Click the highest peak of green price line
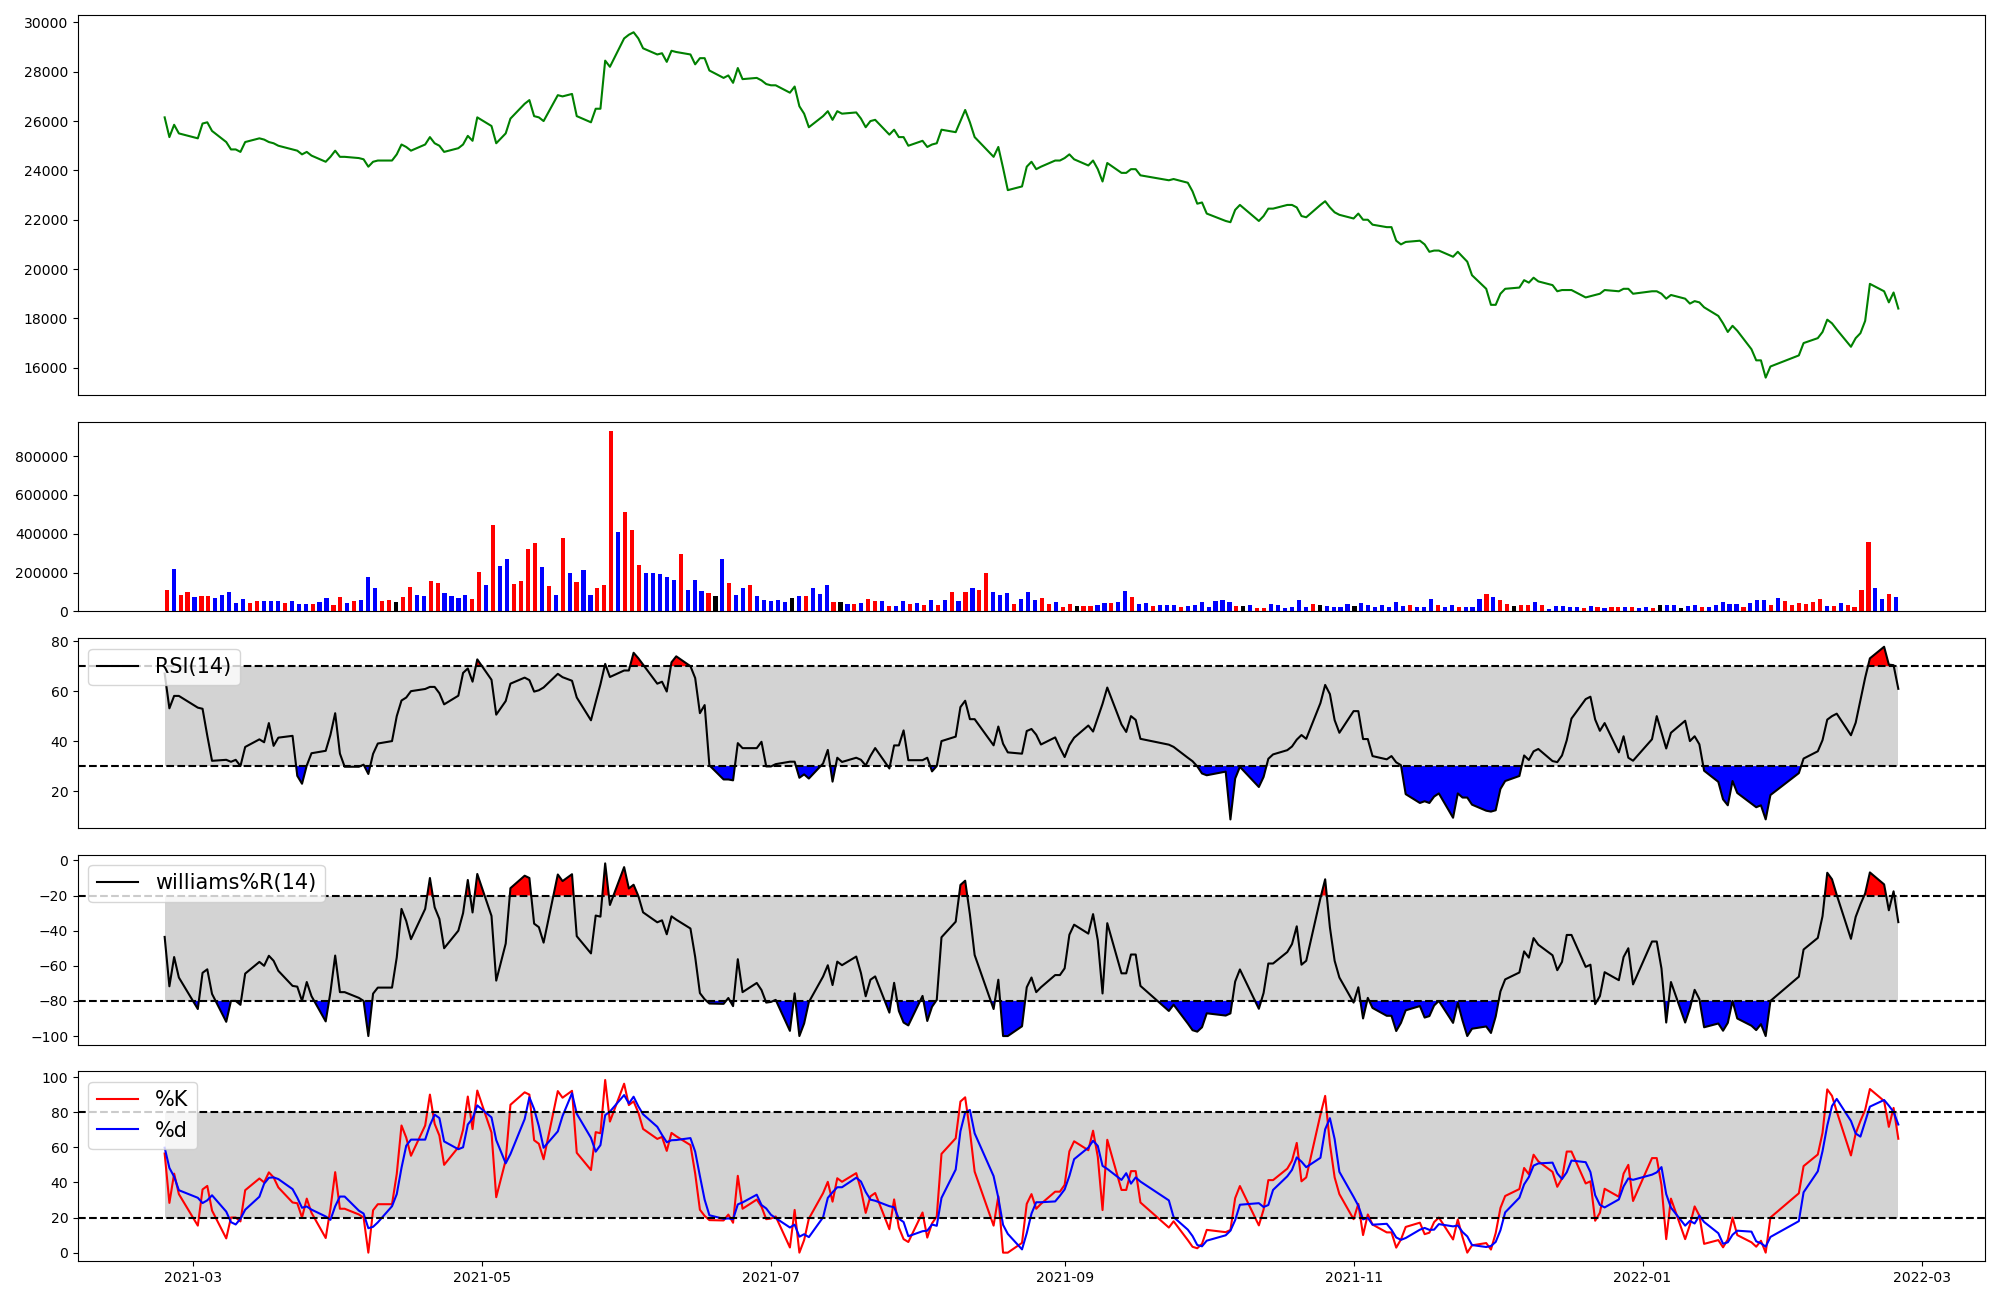The height and width of the screenshot is (1300, 2000). point(633,33)
